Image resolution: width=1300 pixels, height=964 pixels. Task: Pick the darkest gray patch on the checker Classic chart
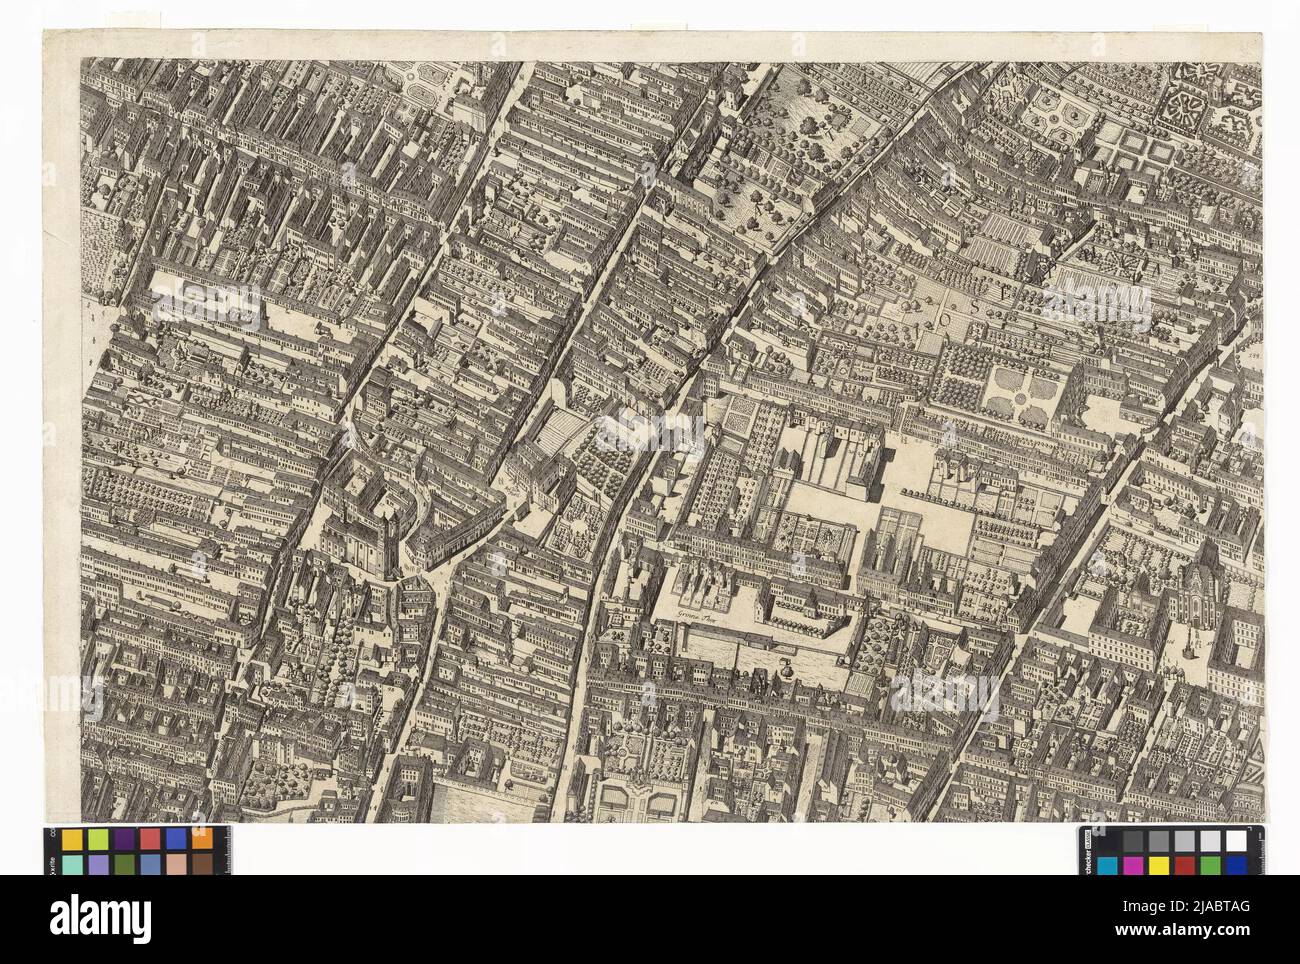1133,841
